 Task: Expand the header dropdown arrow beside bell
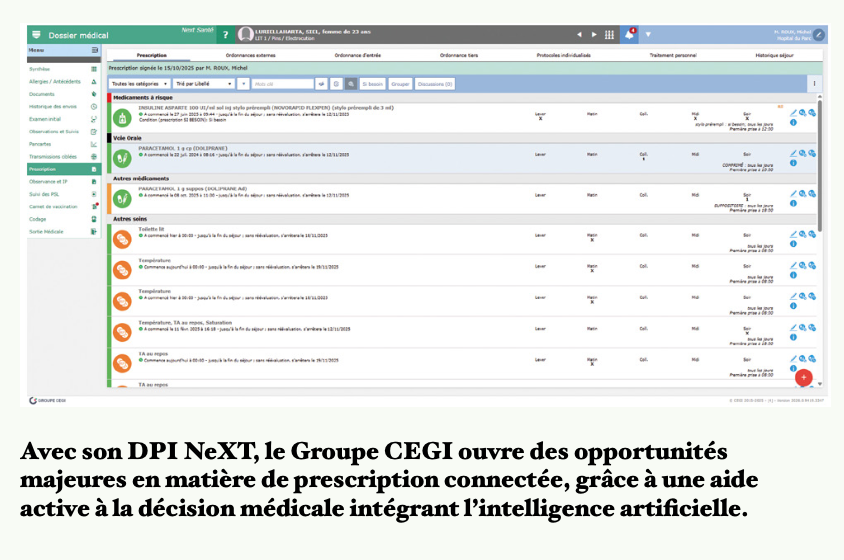click(648, 35)
